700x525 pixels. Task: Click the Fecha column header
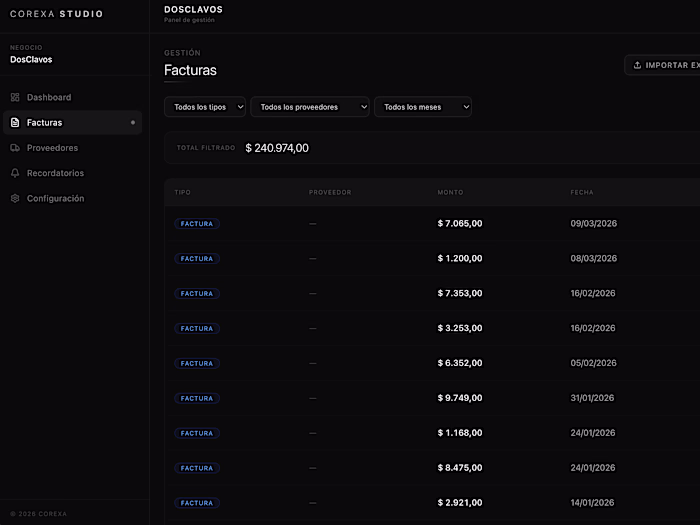pos(582,192)
